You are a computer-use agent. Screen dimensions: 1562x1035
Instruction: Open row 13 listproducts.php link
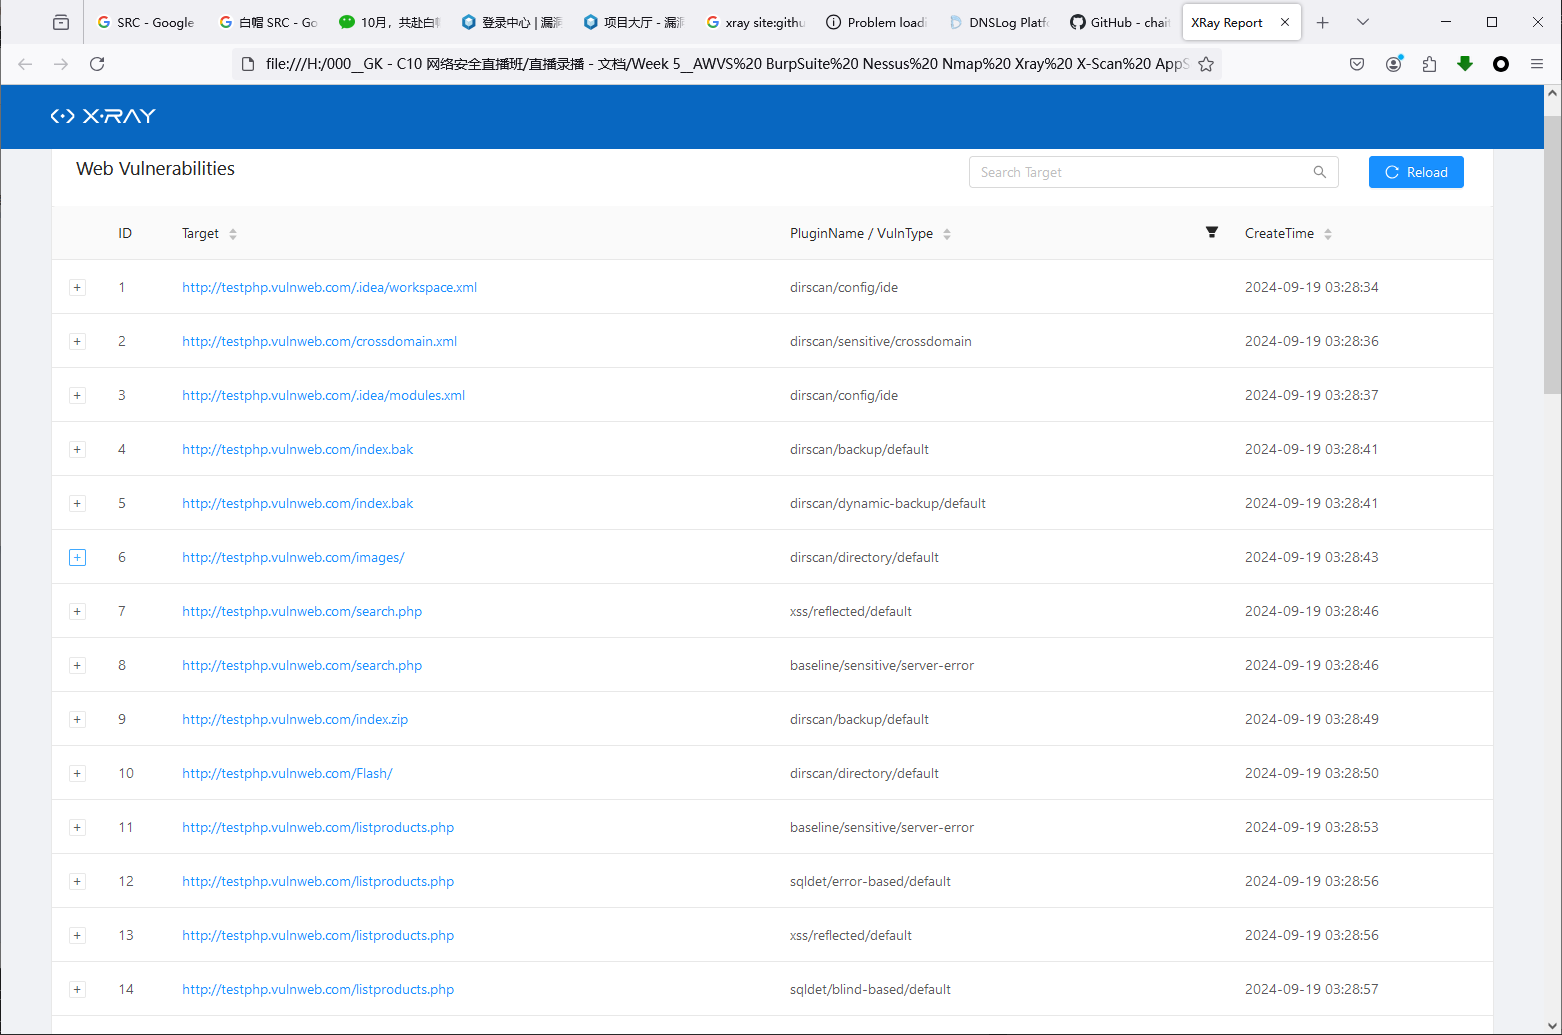click(318, 935)
